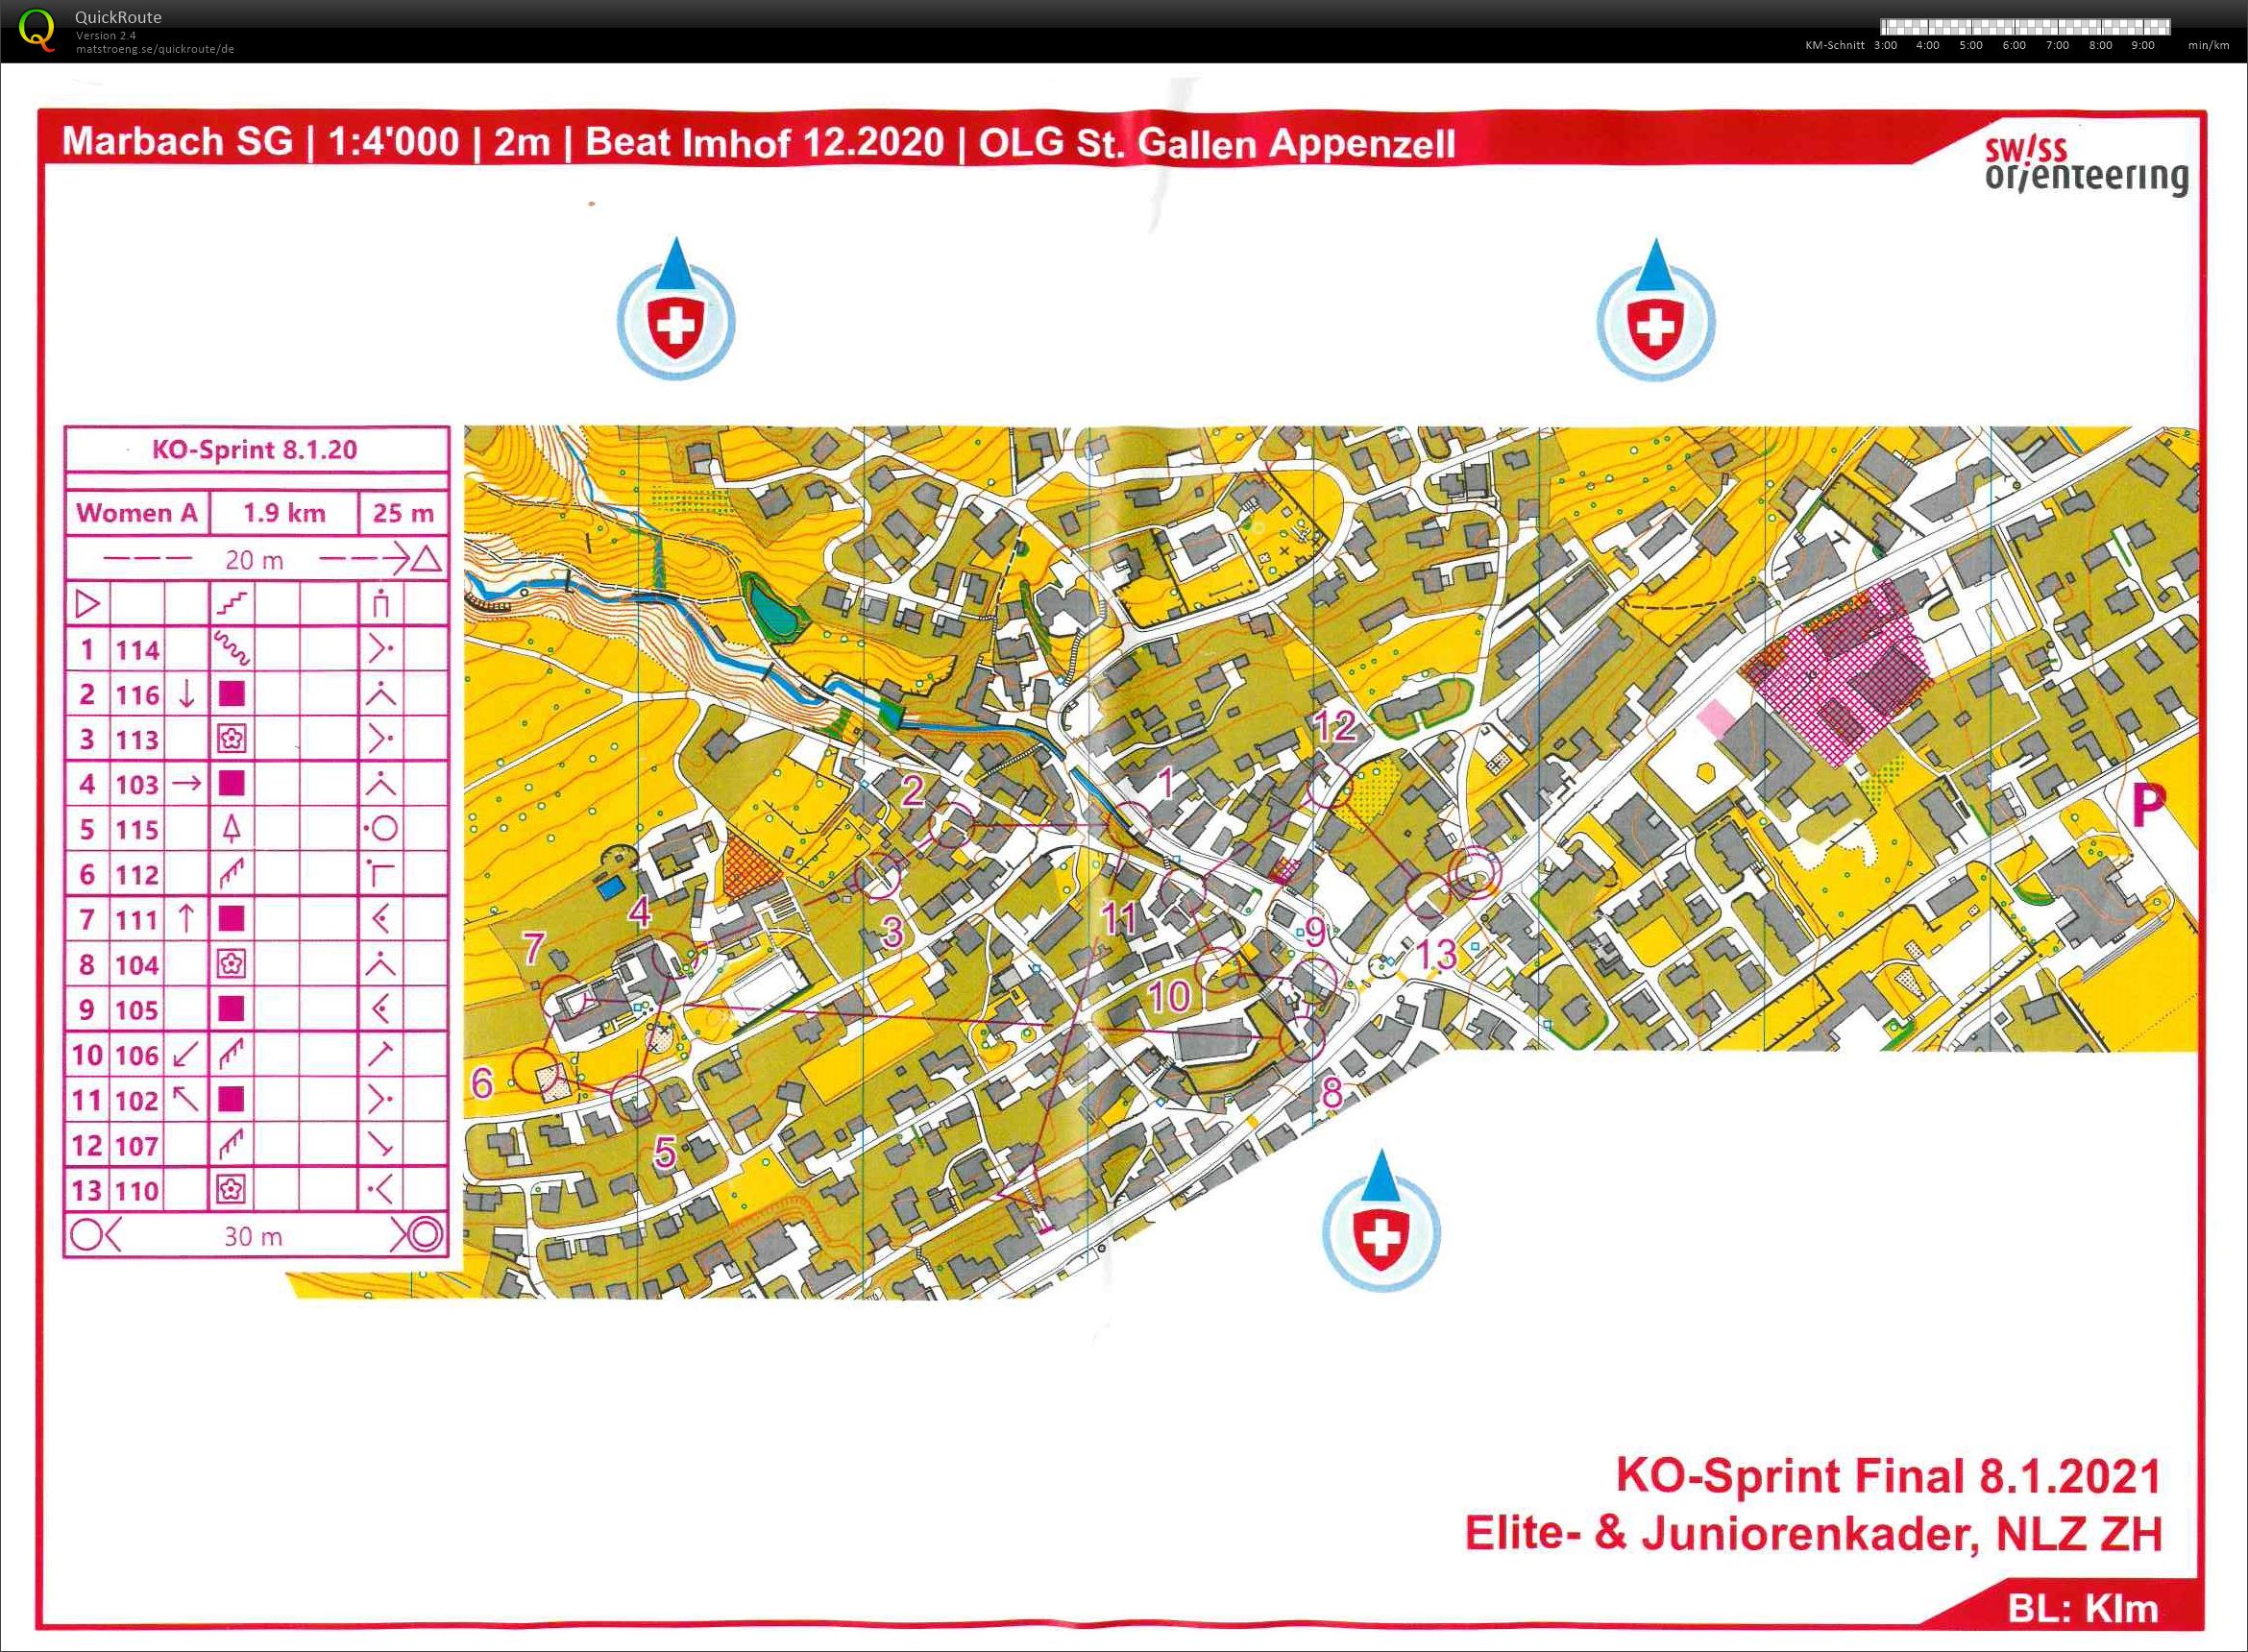The height and width of the screenshot is (1652, 2248).
Task: Click control number 10 on the map
Action: [1169, 996]
